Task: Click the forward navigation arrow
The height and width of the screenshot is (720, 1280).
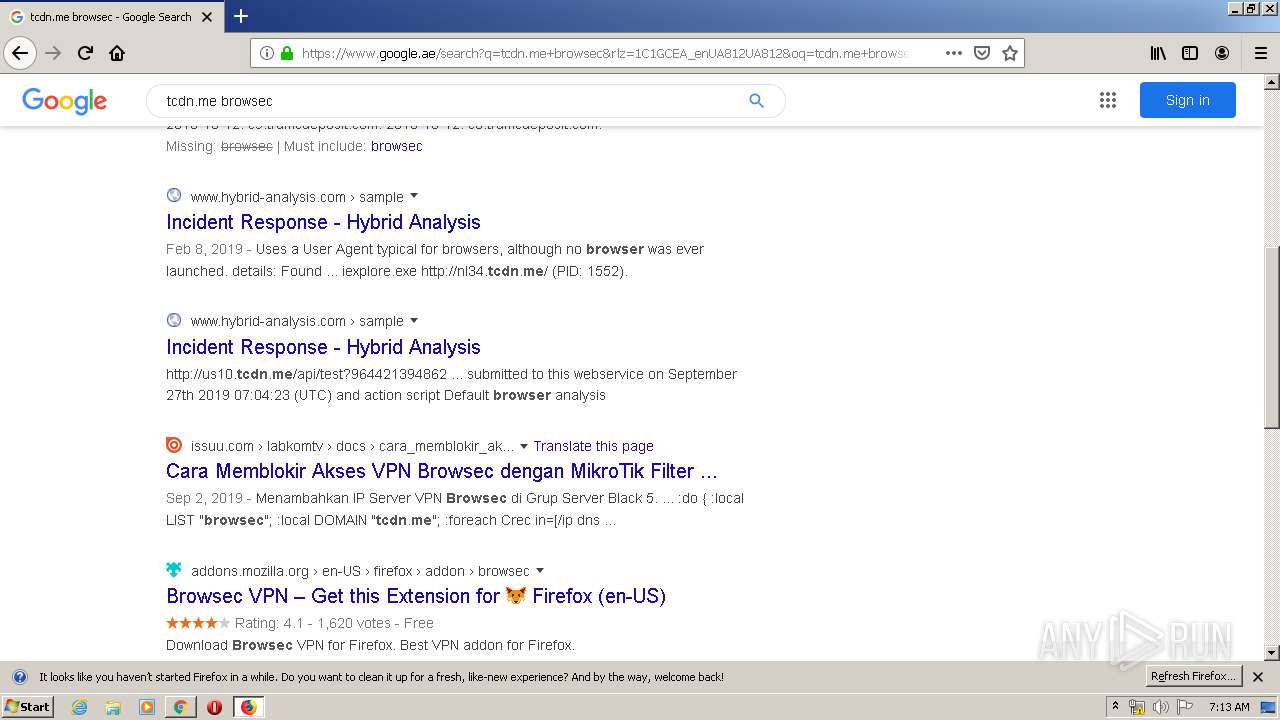Action: [x=54, y=53]
